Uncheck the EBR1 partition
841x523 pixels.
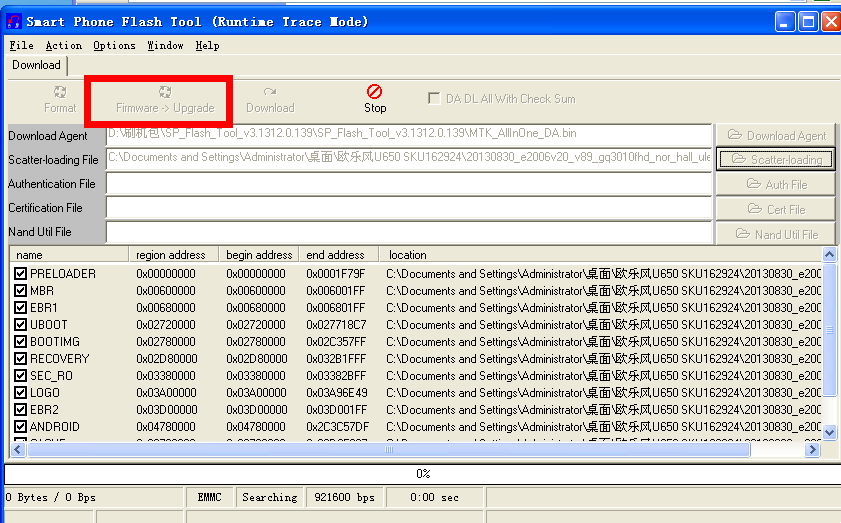[20, 308]
